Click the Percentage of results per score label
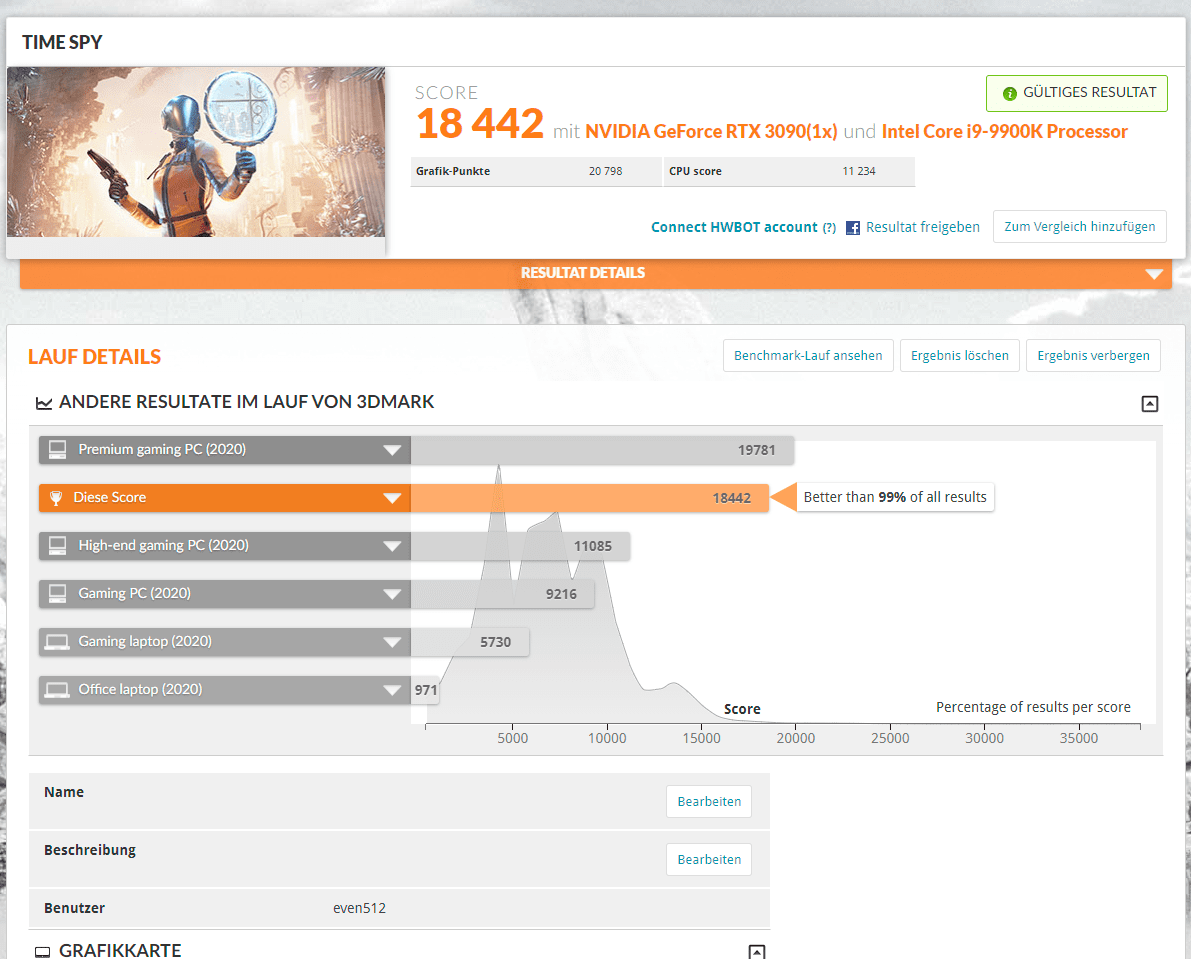This screenshot has height=959, width=1191. pyautogui.click(x=1033, y=707)
